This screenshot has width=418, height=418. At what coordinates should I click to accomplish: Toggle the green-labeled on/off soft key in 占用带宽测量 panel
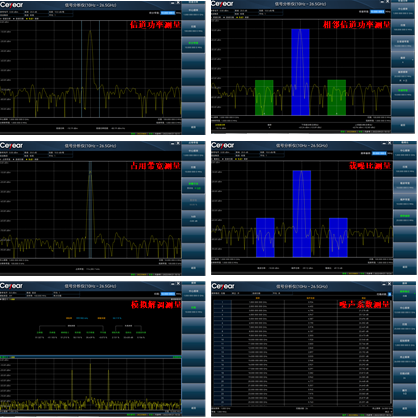coord(193,186)
